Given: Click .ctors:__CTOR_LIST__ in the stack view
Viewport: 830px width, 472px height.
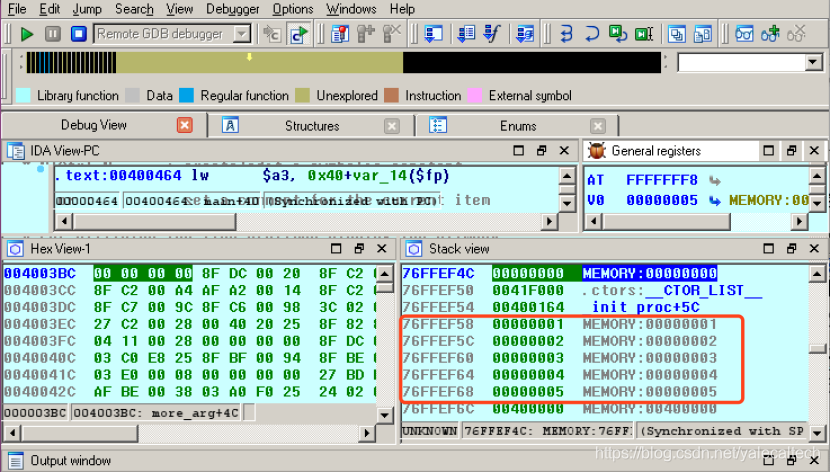Looking at the screenshot, I should (x=672, y=291).
